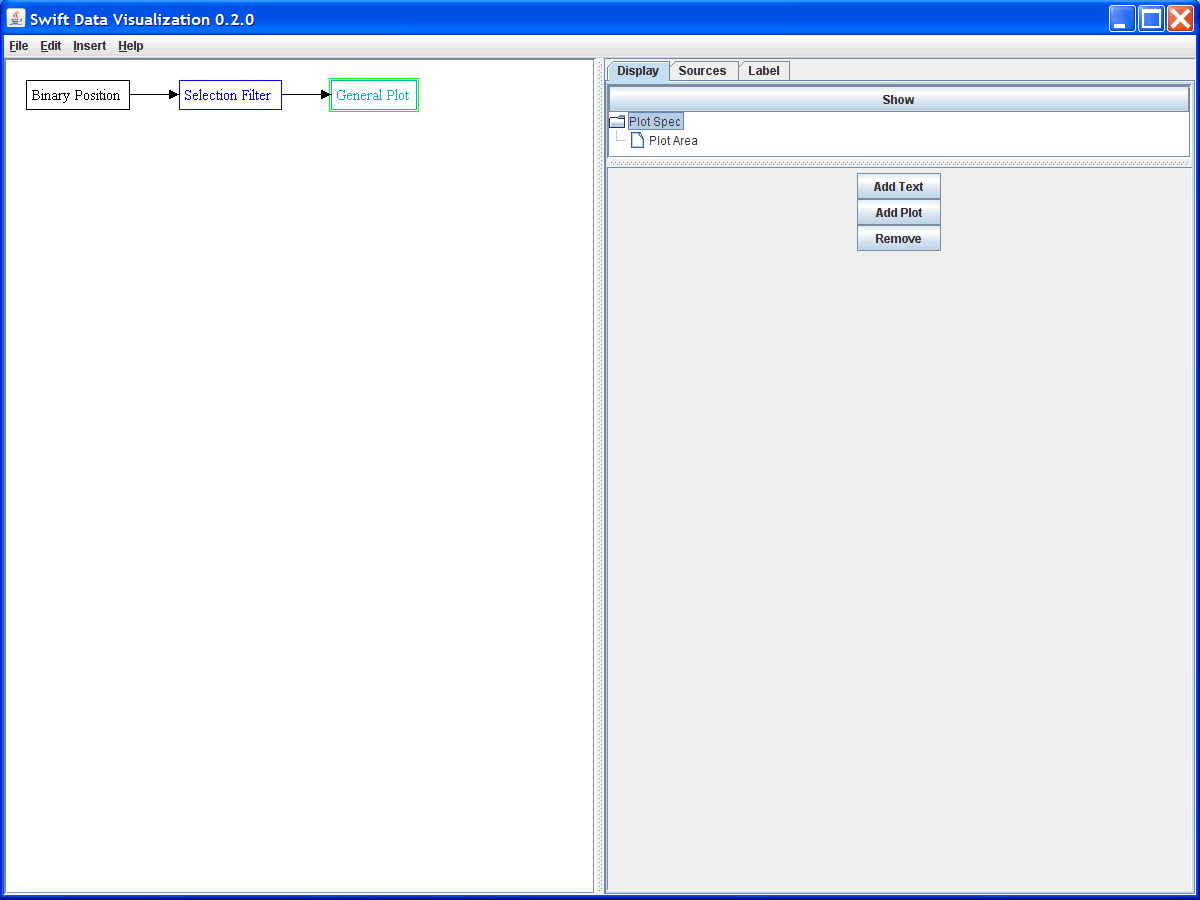Minimize the Swift Data Visualization window
This screenshot has width=1200, height=900.
1122,18
